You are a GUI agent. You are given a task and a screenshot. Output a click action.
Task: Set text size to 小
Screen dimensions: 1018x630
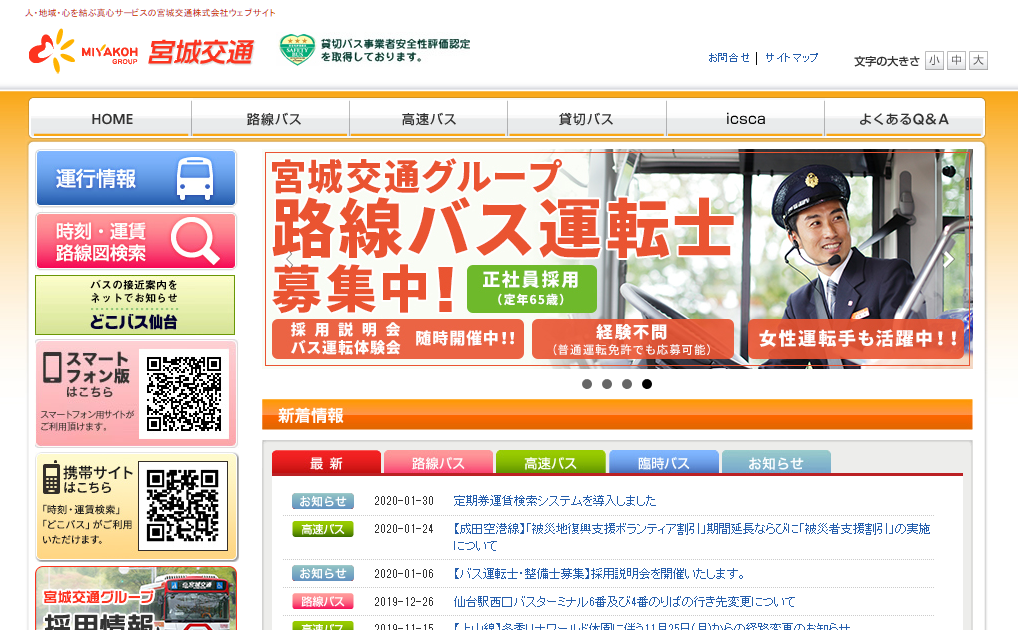934,60
